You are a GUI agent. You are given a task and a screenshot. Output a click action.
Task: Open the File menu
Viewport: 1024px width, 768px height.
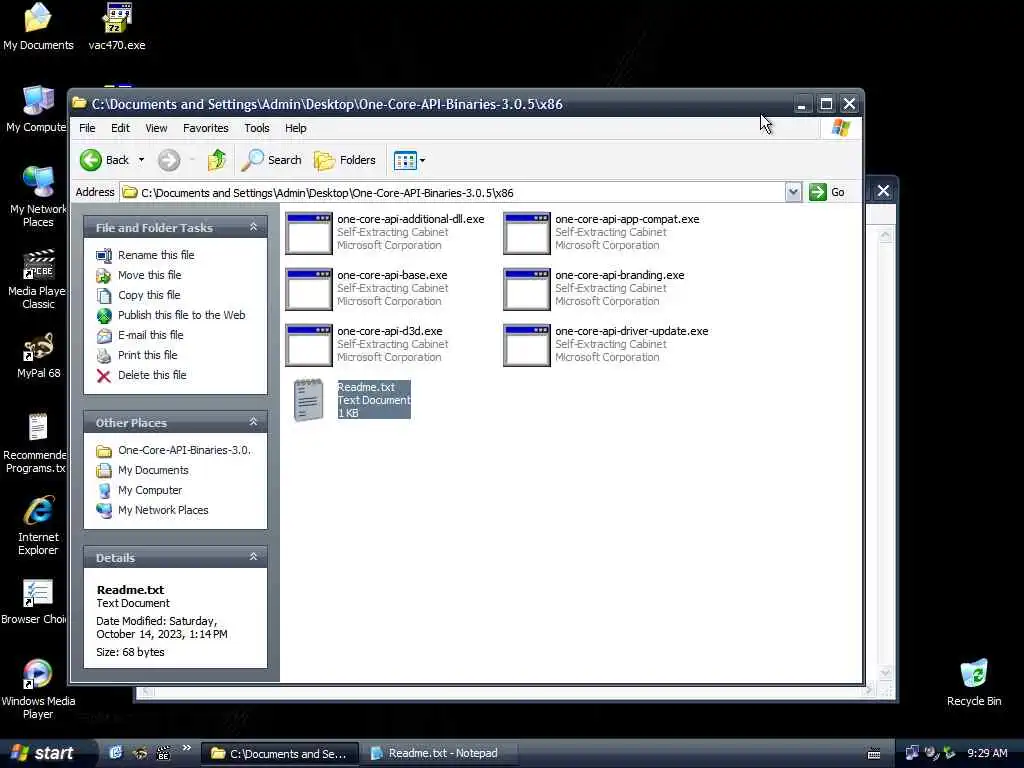[x=87, y=128]
